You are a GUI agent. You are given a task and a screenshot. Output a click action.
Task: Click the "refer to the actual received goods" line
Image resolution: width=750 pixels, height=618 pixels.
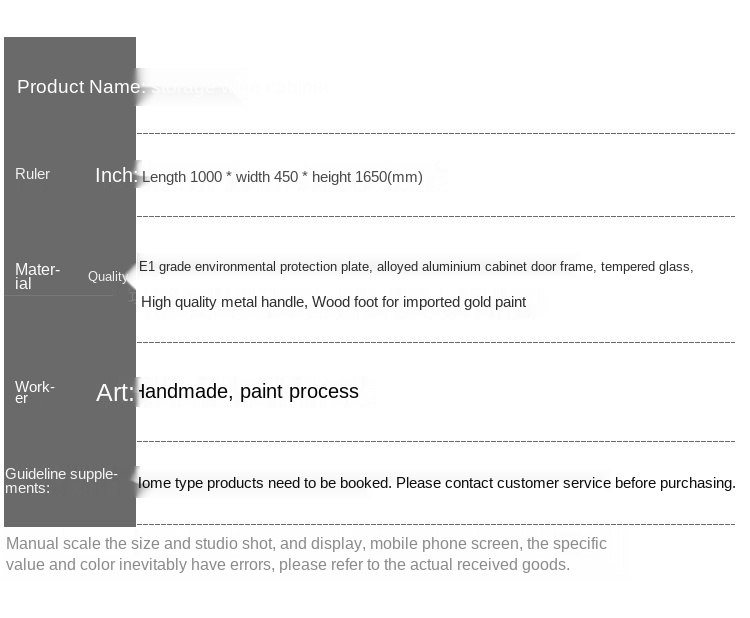pyautogui.click(x=288, y=565)
